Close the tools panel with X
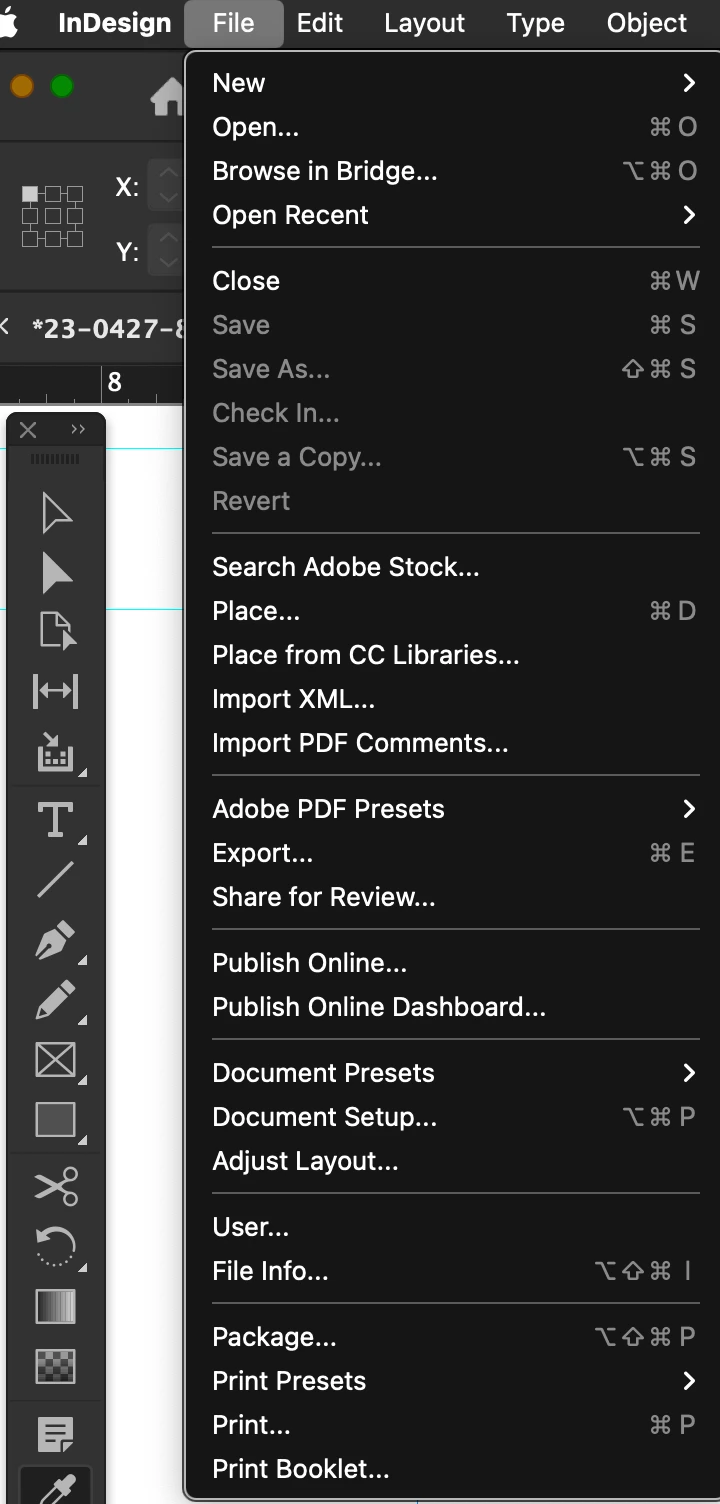This screenshot has width=720, height=1504. 28,429
